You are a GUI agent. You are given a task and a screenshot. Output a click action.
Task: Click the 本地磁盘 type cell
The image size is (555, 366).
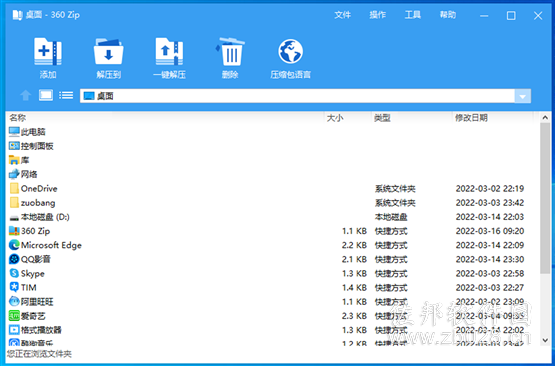(x=391, y=217)
